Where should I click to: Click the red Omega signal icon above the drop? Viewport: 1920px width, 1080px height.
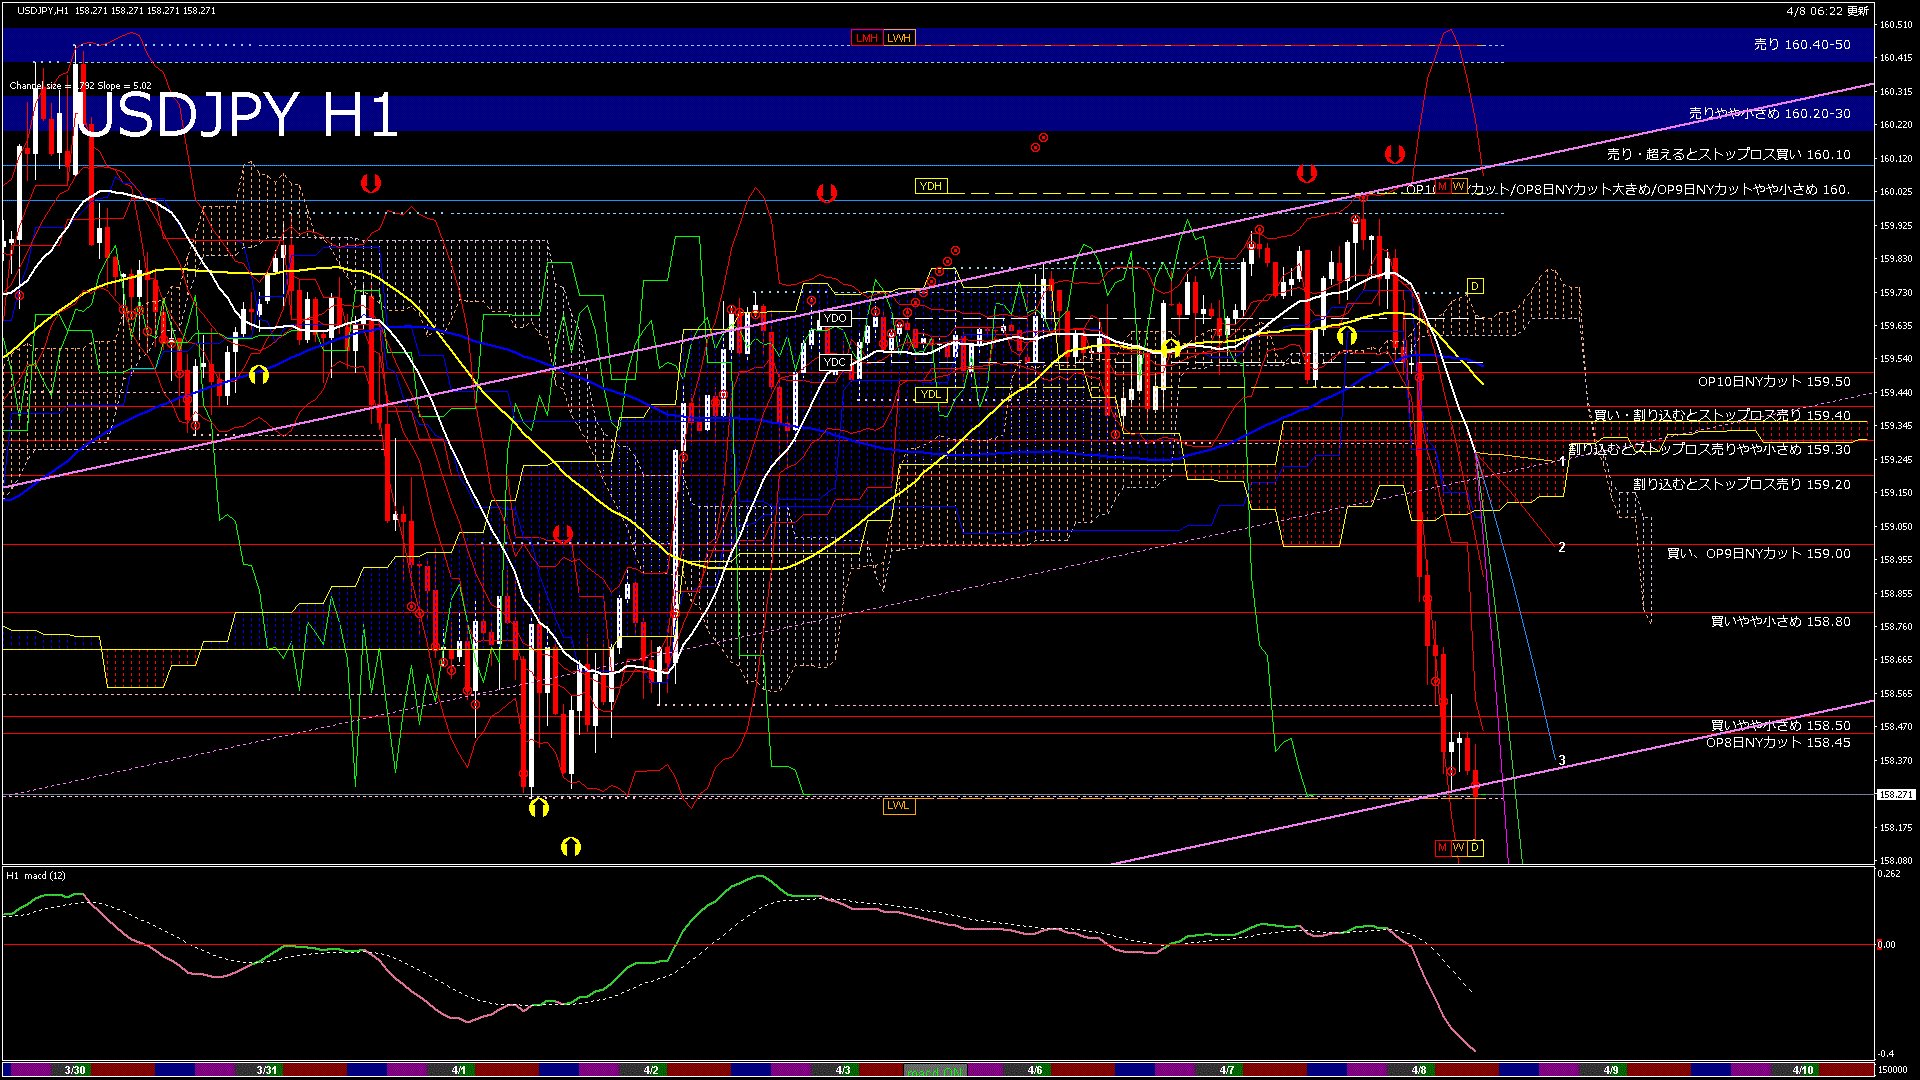1396,155
